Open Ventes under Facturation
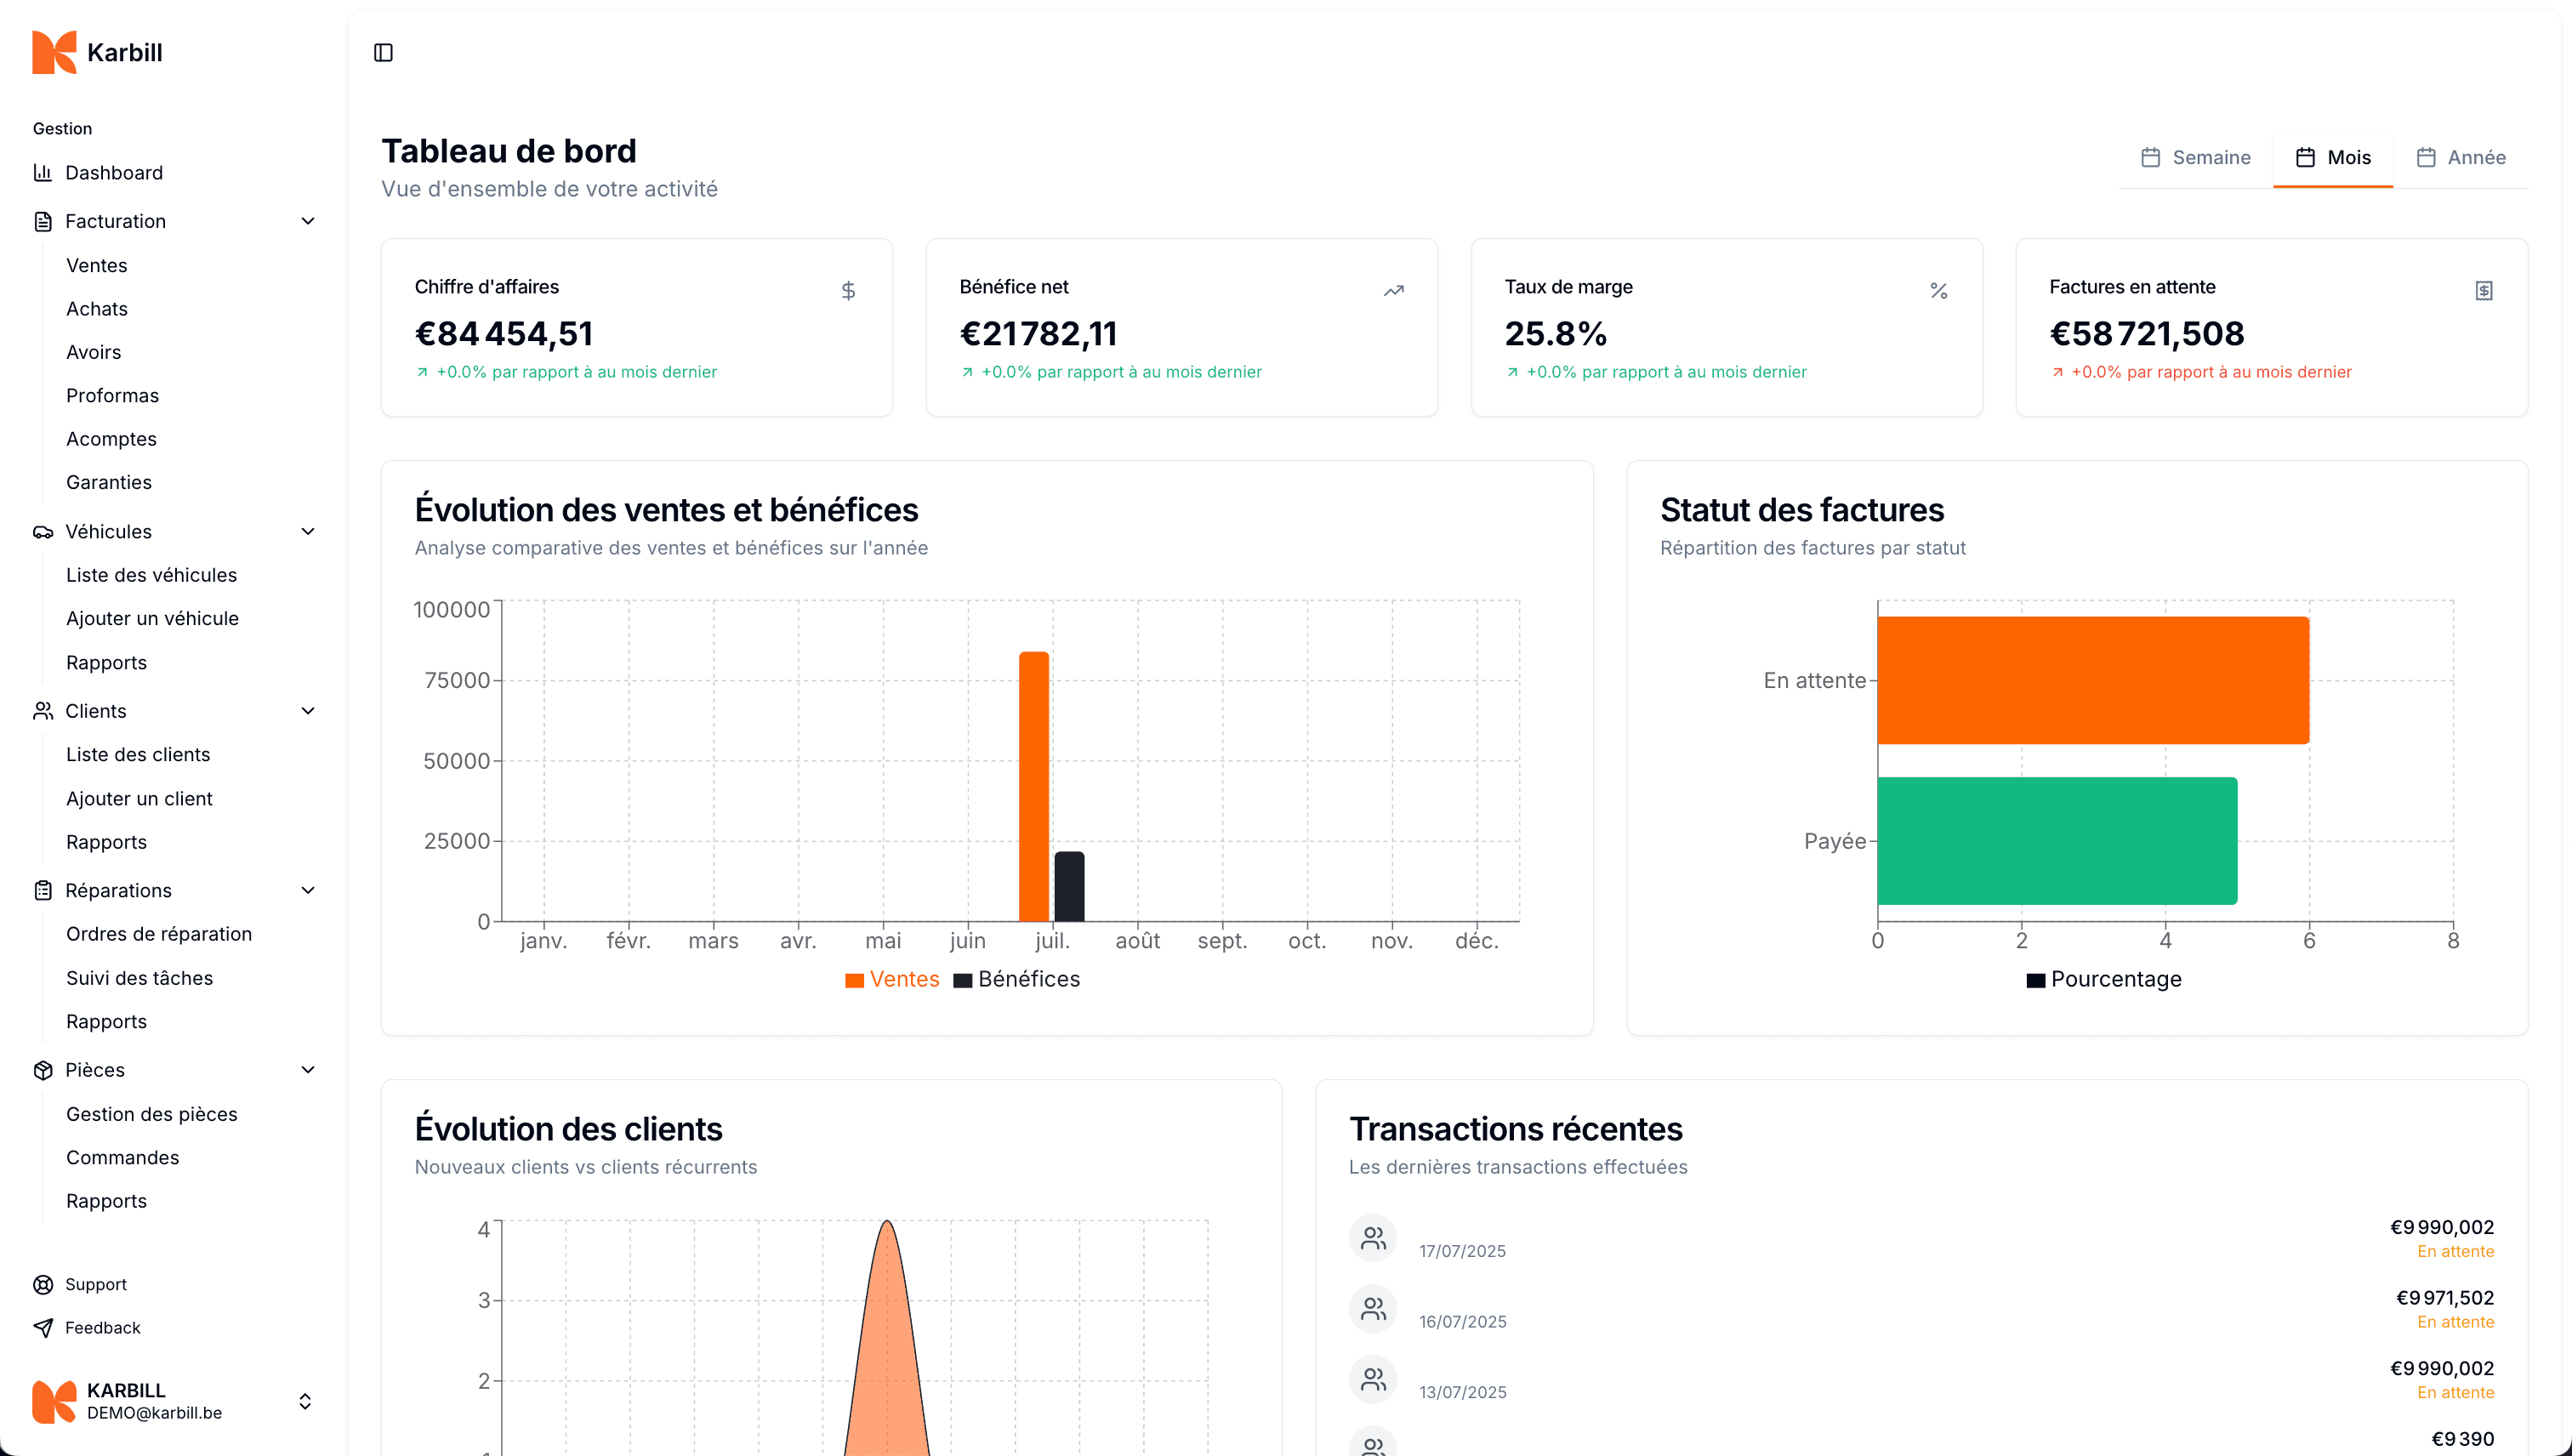The height and width of the screenshot is (1456, 2572). pos(97,265)
